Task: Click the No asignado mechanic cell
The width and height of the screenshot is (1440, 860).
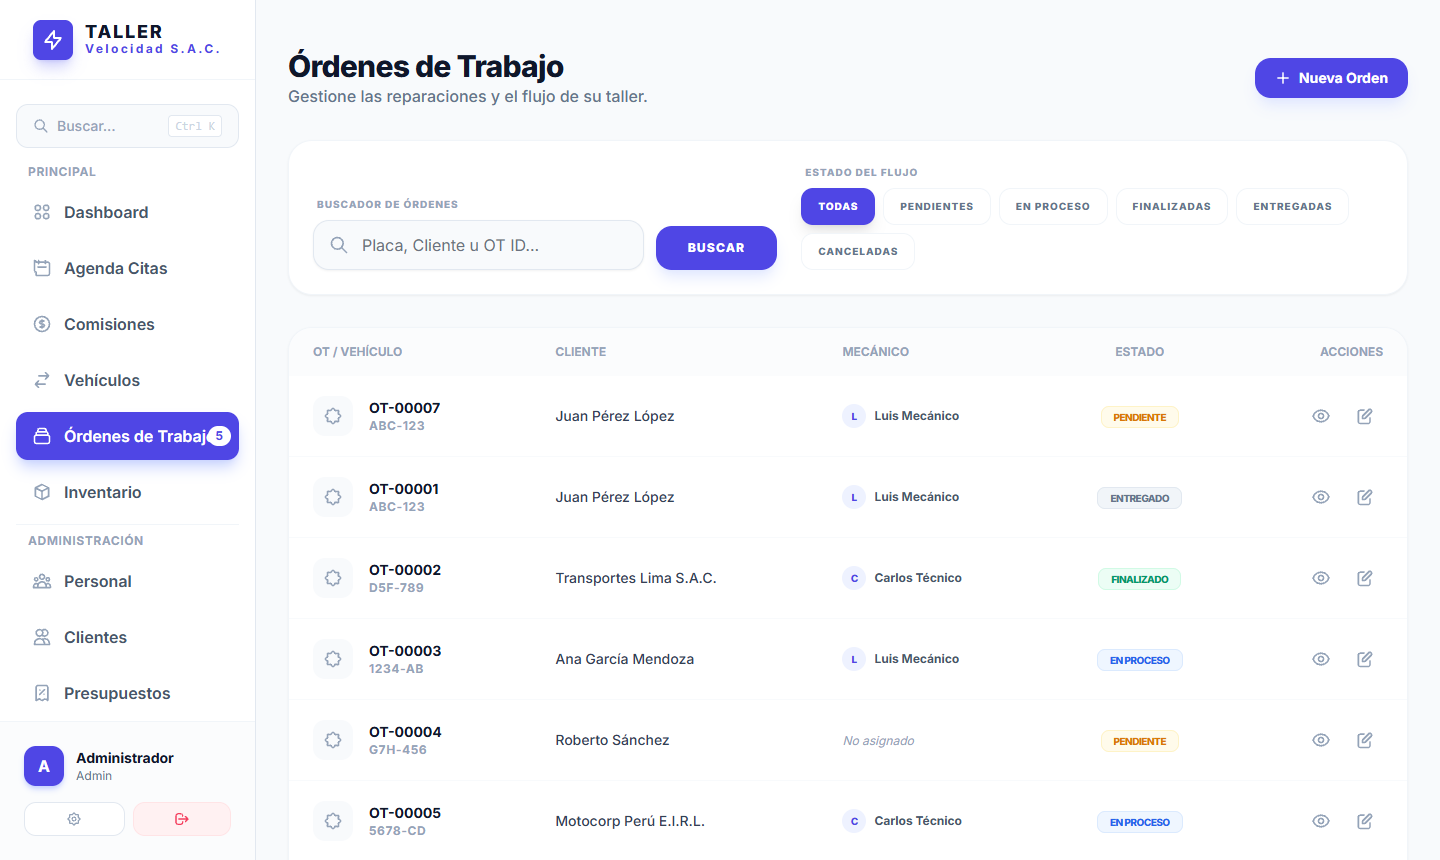Action: 879,741
